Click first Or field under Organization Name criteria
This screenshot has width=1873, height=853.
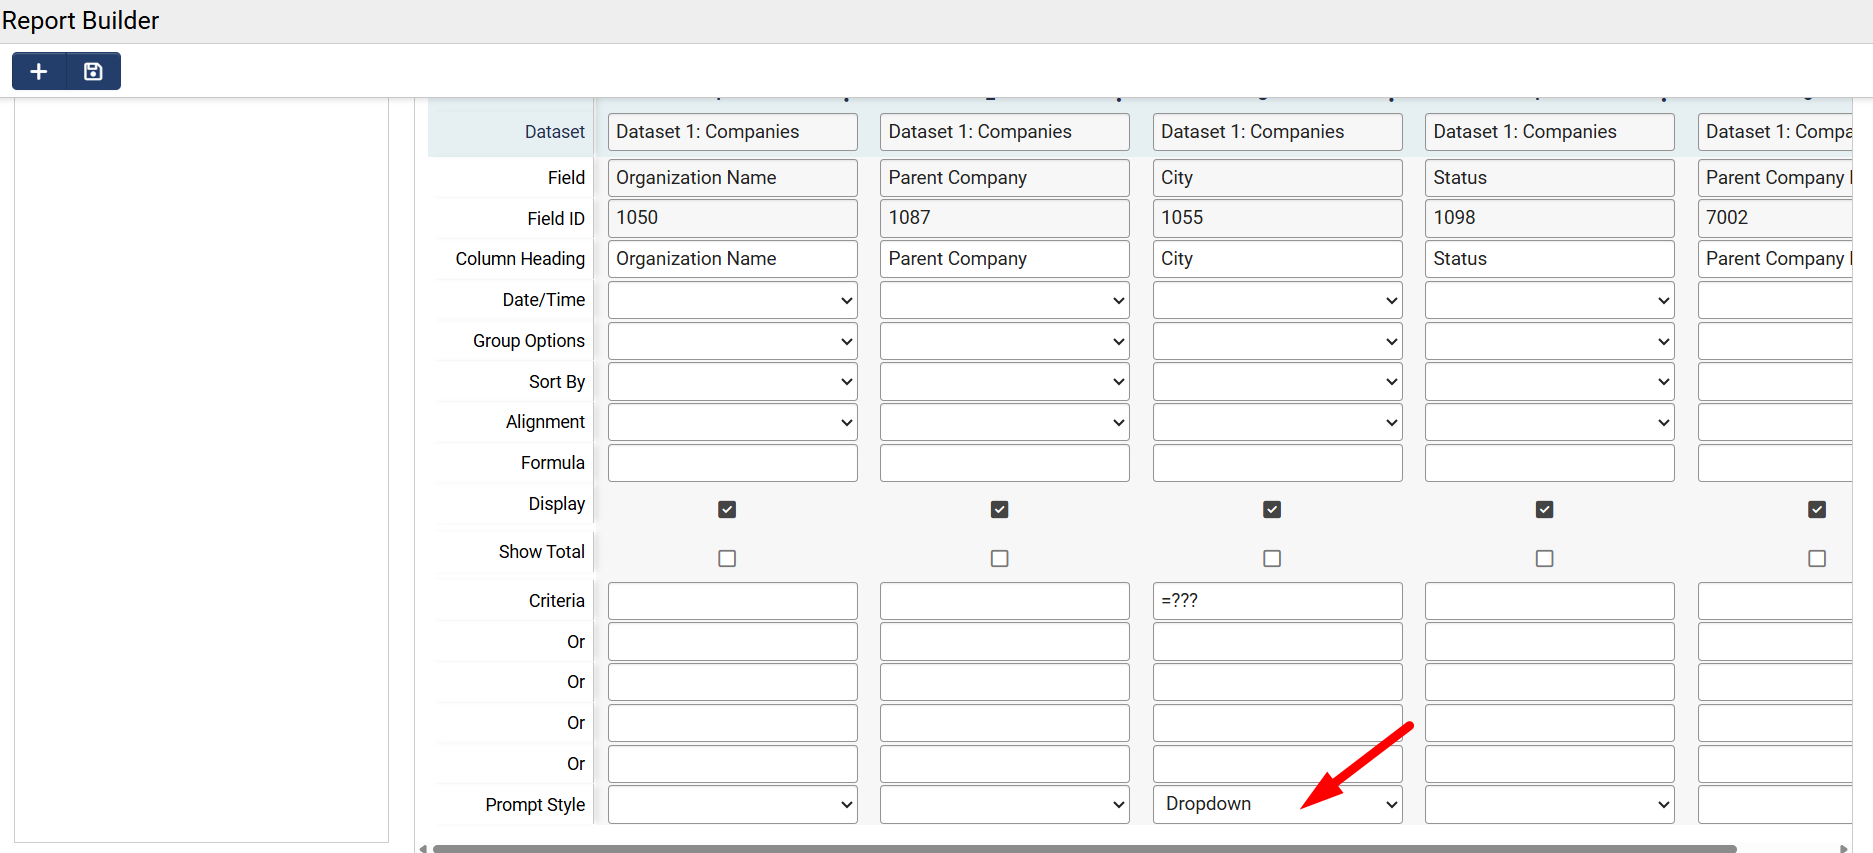coord(732,642)
